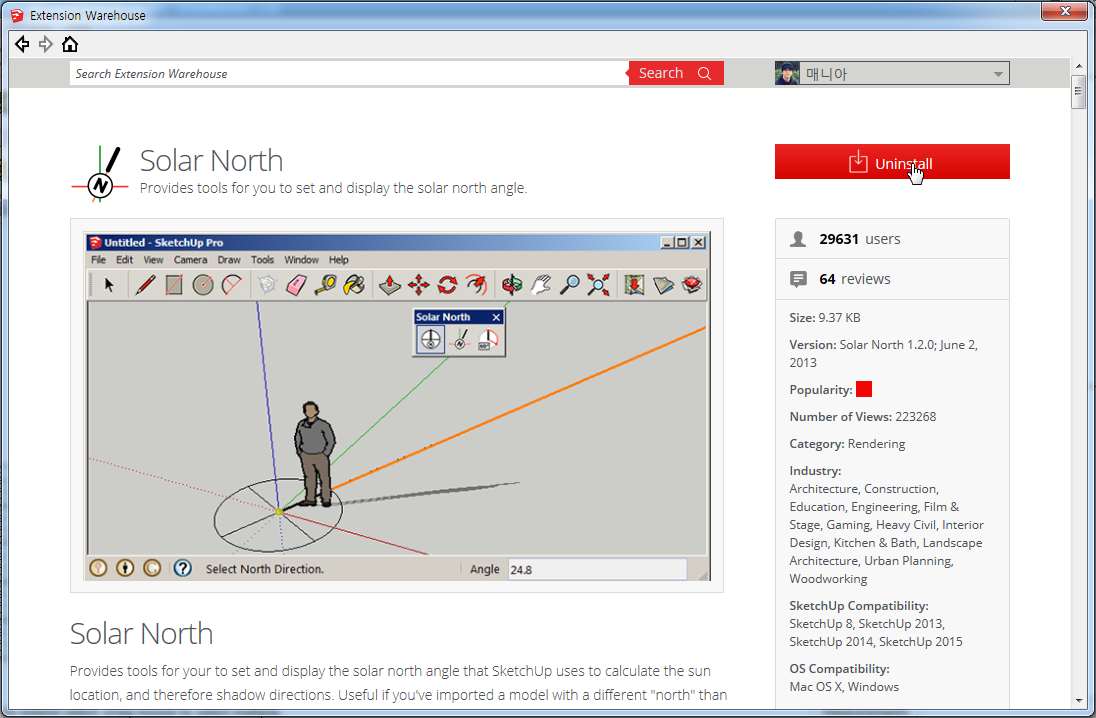Pick the Tape Measure tool
Viewport: 1096px width, 718px height.
pos(326,285)
